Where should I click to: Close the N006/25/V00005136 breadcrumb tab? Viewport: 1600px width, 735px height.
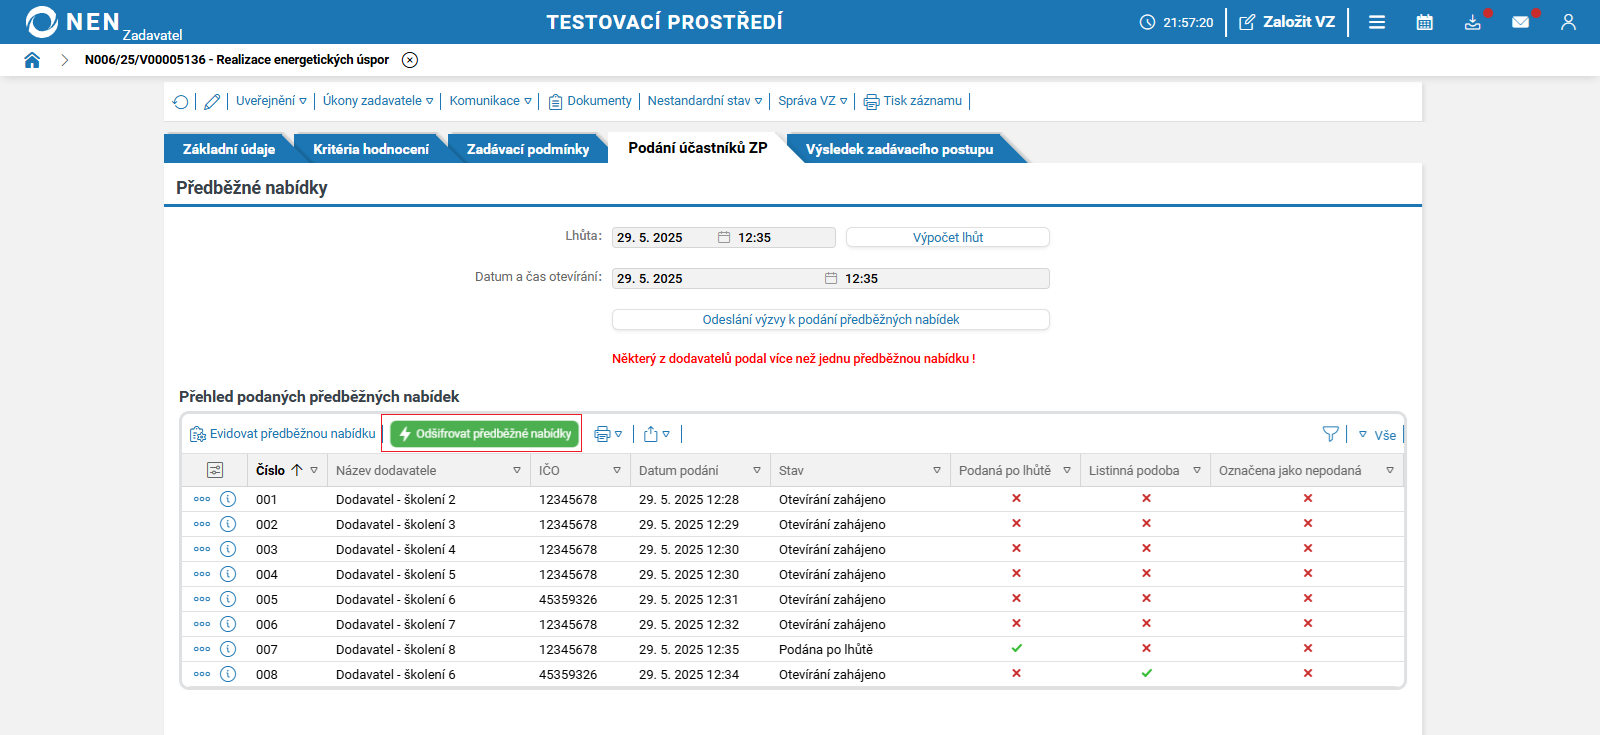pyautogui.click(x=410, y=60)
